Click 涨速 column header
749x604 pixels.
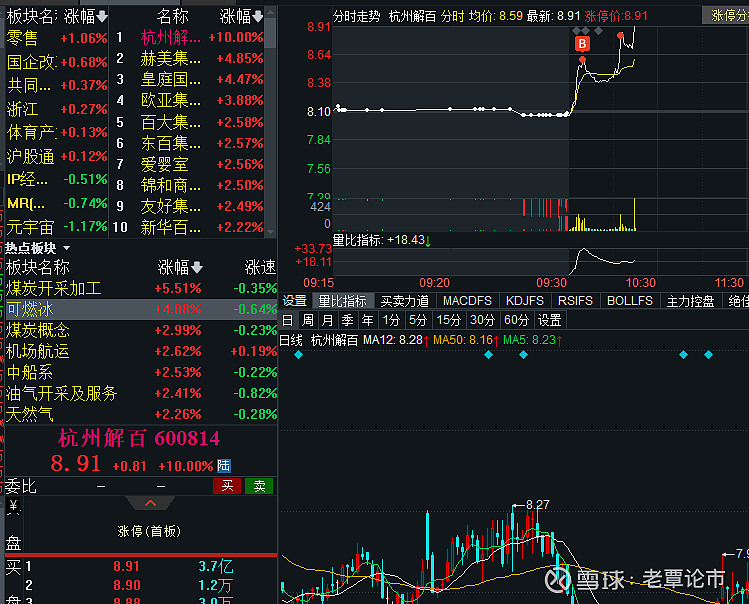point(260,268)
